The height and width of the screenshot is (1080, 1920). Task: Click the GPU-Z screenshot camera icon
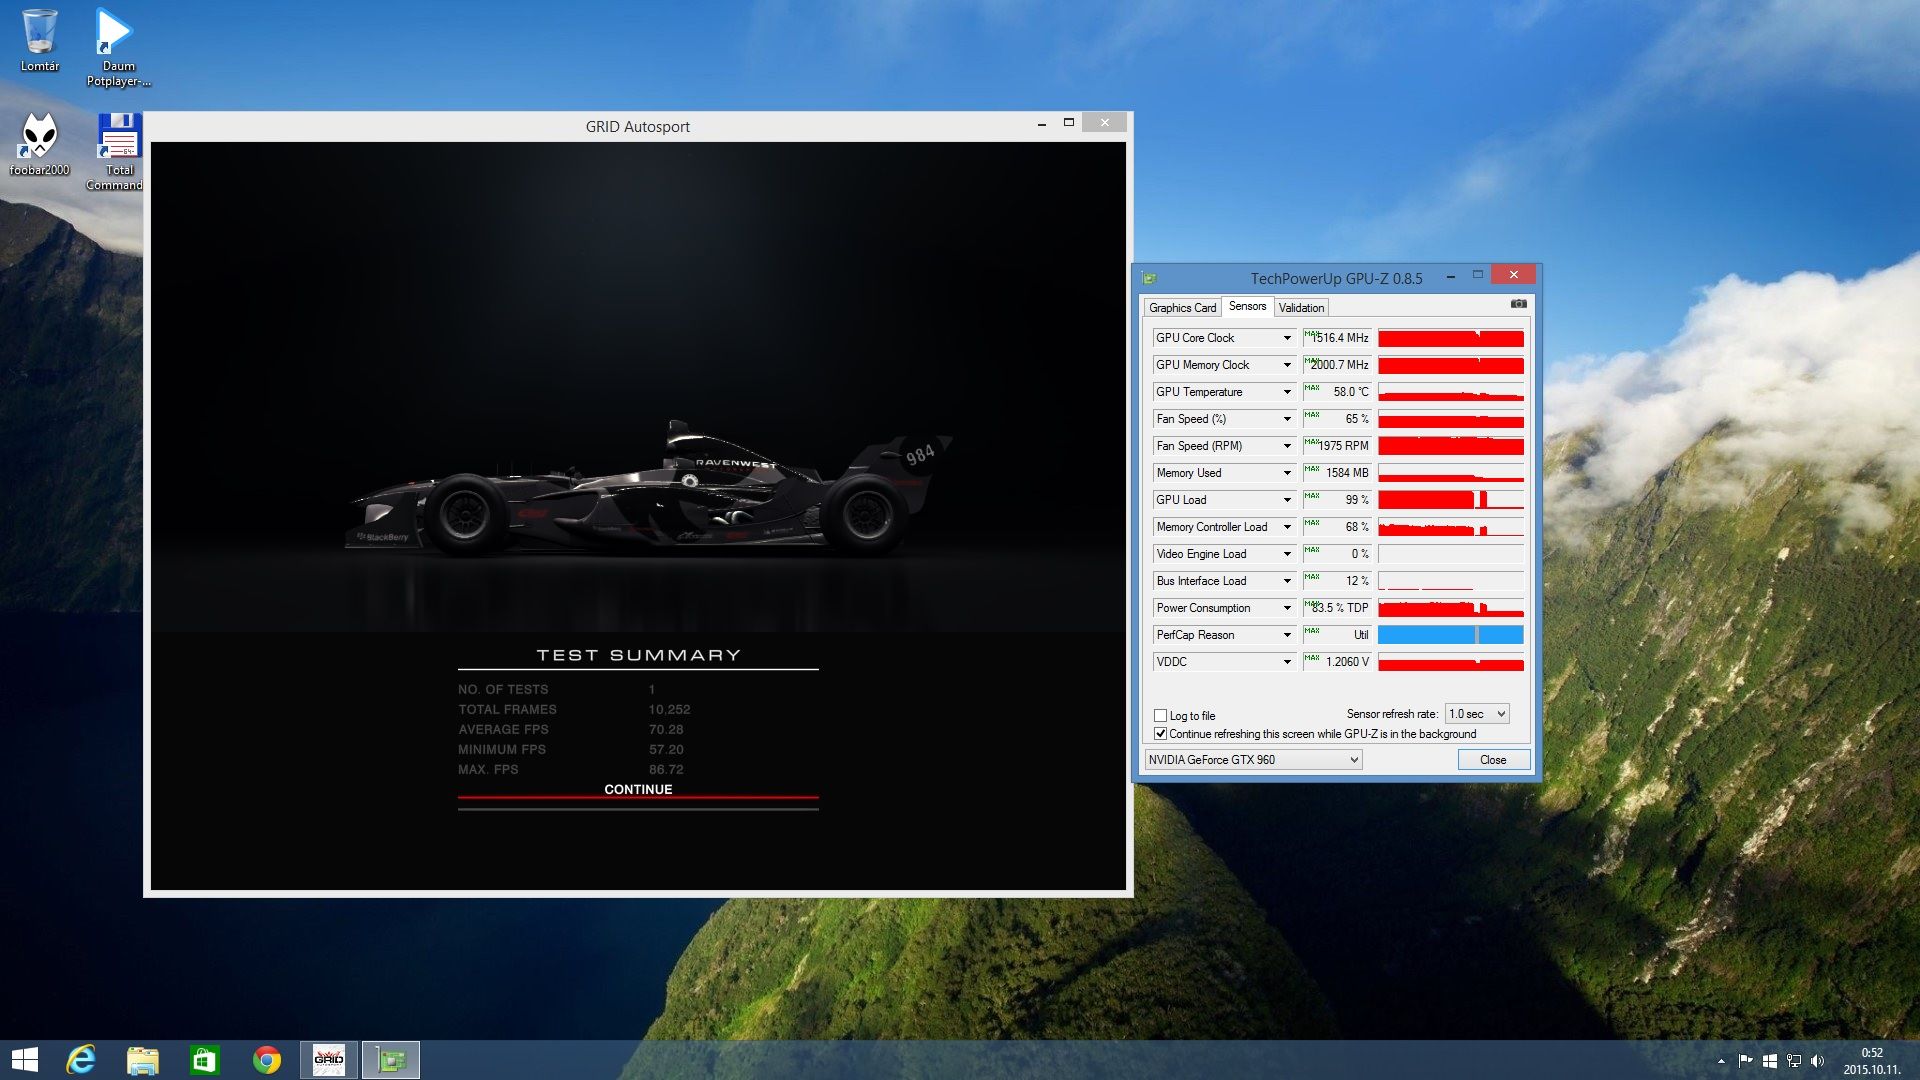click(x=1518, y=303)
